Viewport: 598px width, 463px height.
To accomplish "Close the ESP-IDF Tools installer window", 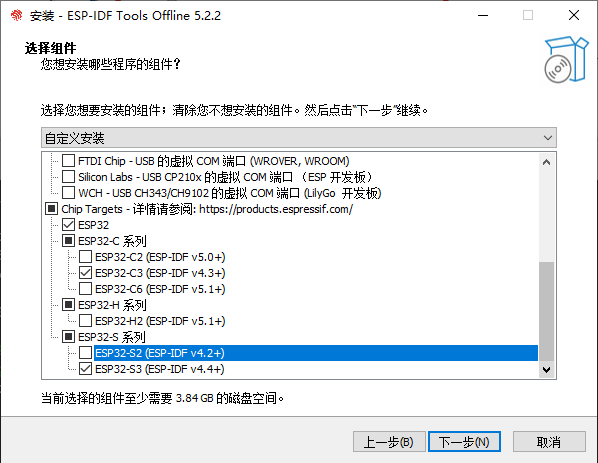I will coord(574,16).
